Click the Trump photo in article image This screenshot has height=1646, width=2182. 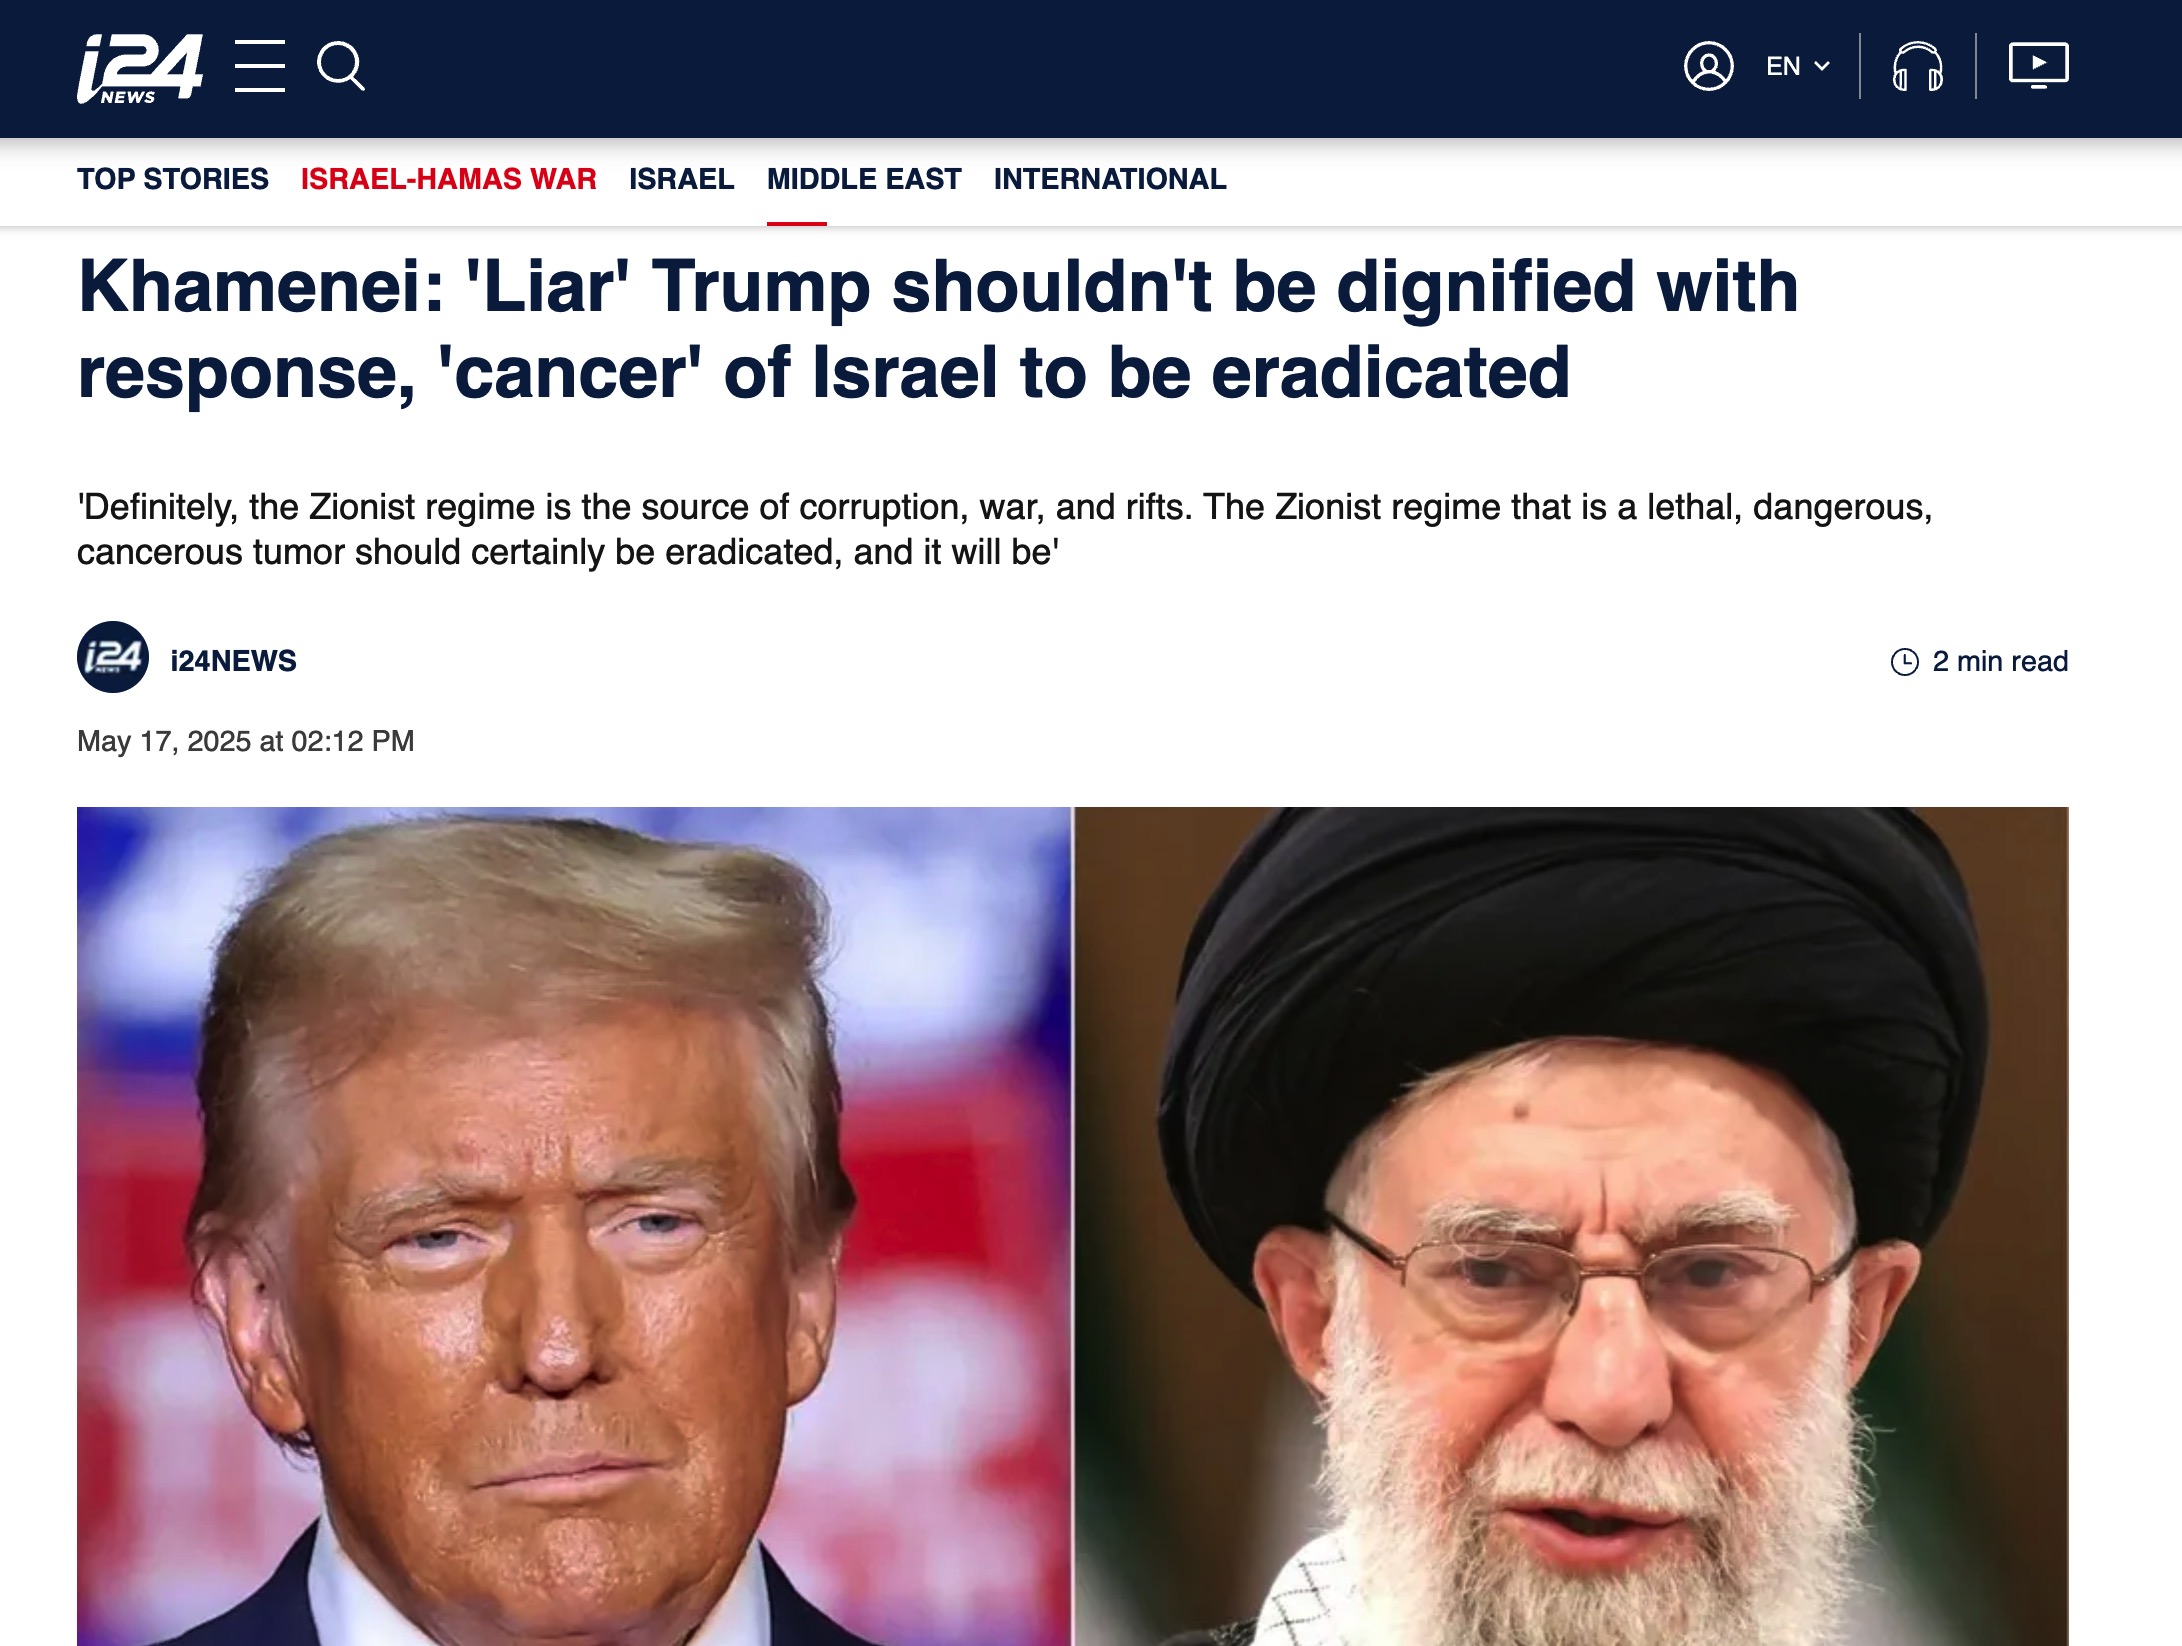[574, 1226]
